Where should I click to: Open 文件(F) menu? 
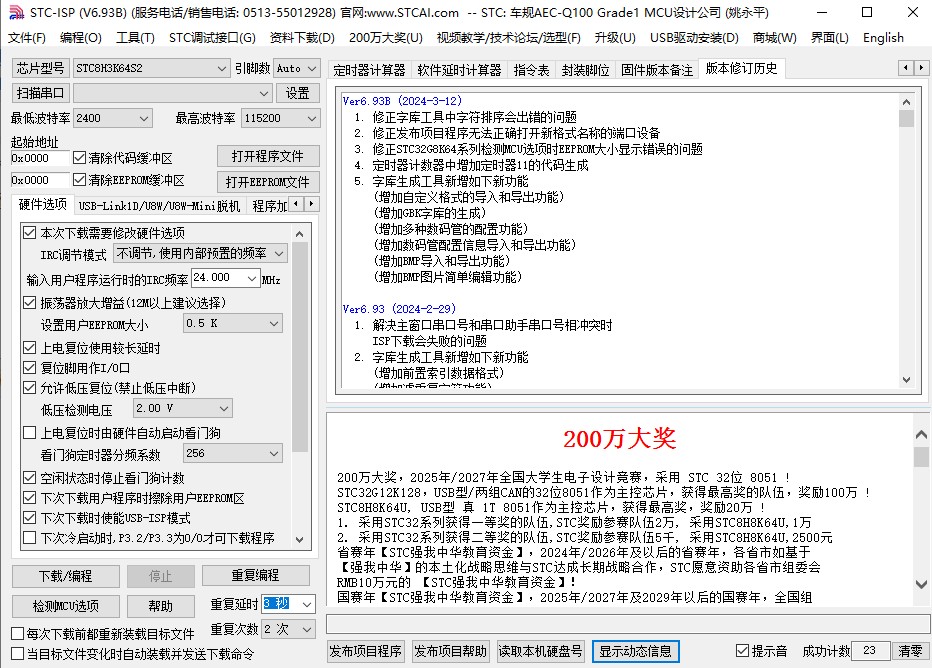tap(27, 38)
